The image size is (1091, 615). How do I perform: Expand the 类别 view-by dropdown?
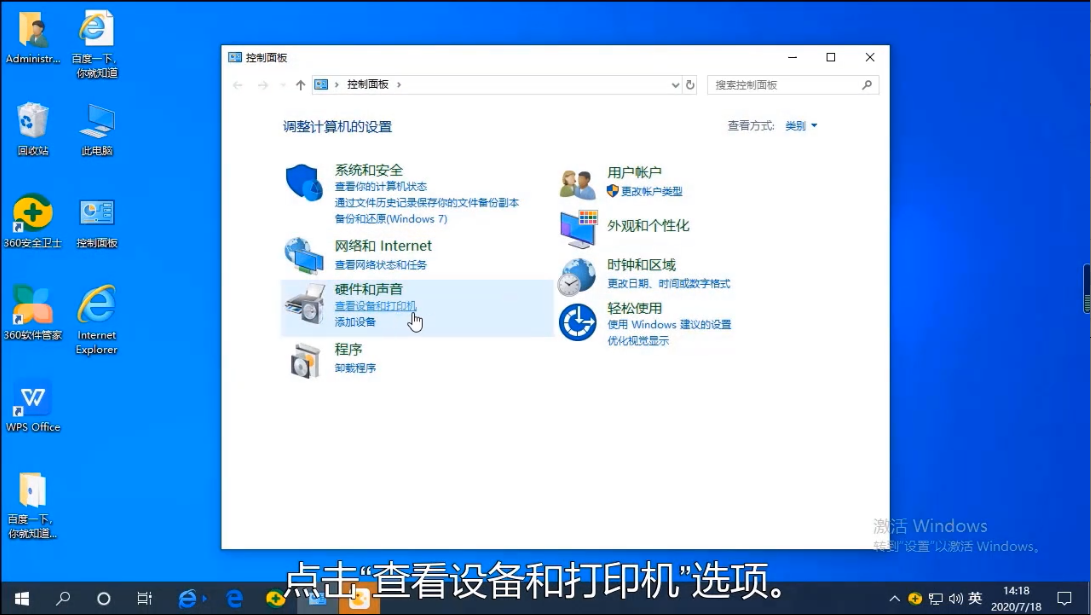(x=802, y=126)
